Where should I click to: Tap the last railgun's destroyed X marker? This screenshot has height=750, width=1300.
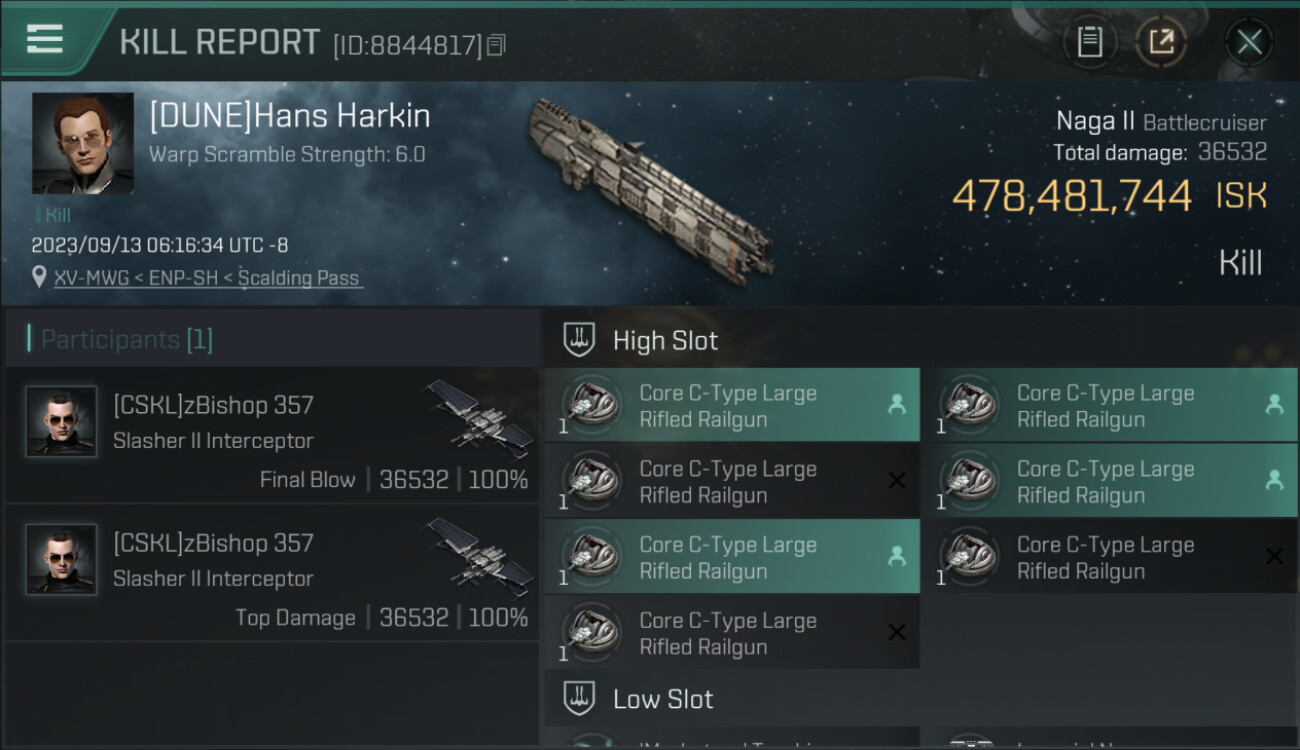click(897, 633)
